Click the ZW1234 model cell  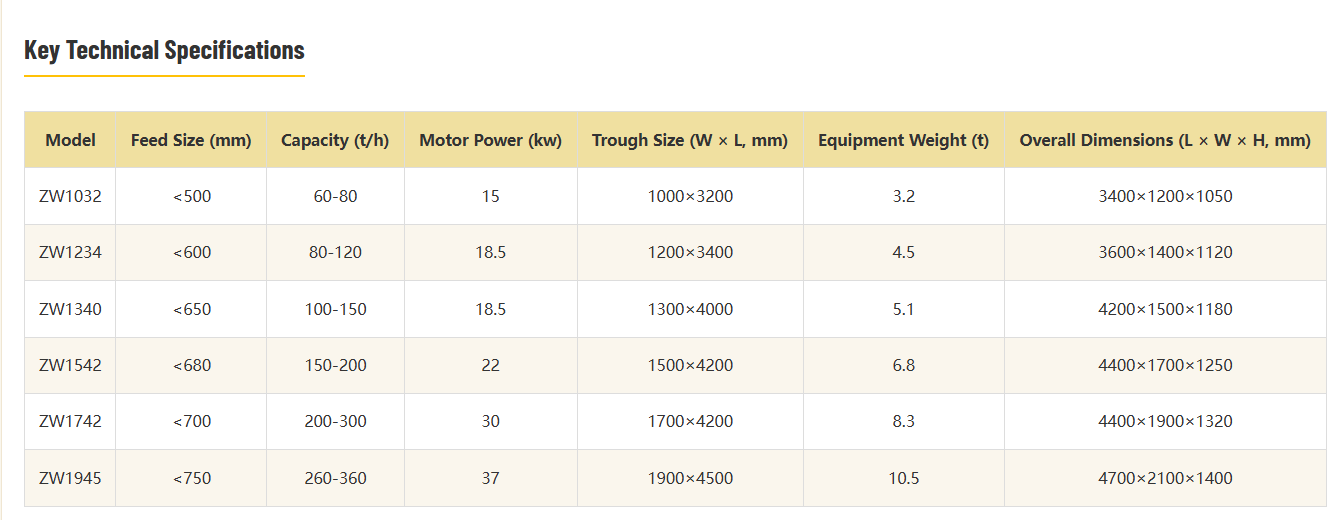[x=70, y=253]
